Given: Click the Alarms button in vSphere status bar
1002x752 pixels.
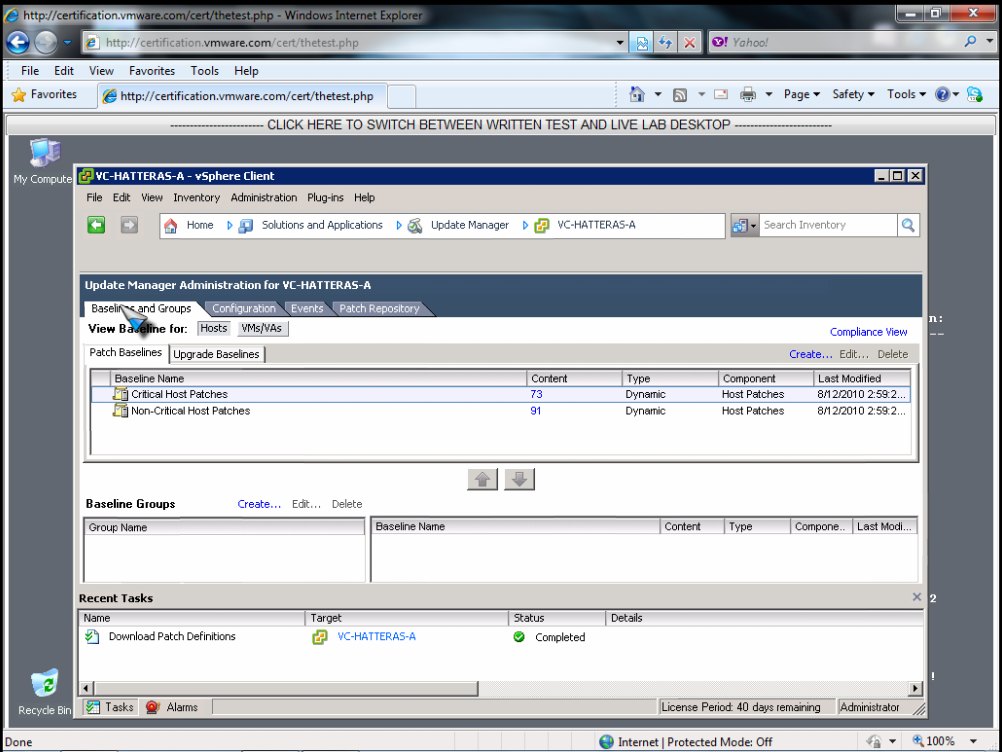Looking at the screenshot, I should (x=172, y=707).
